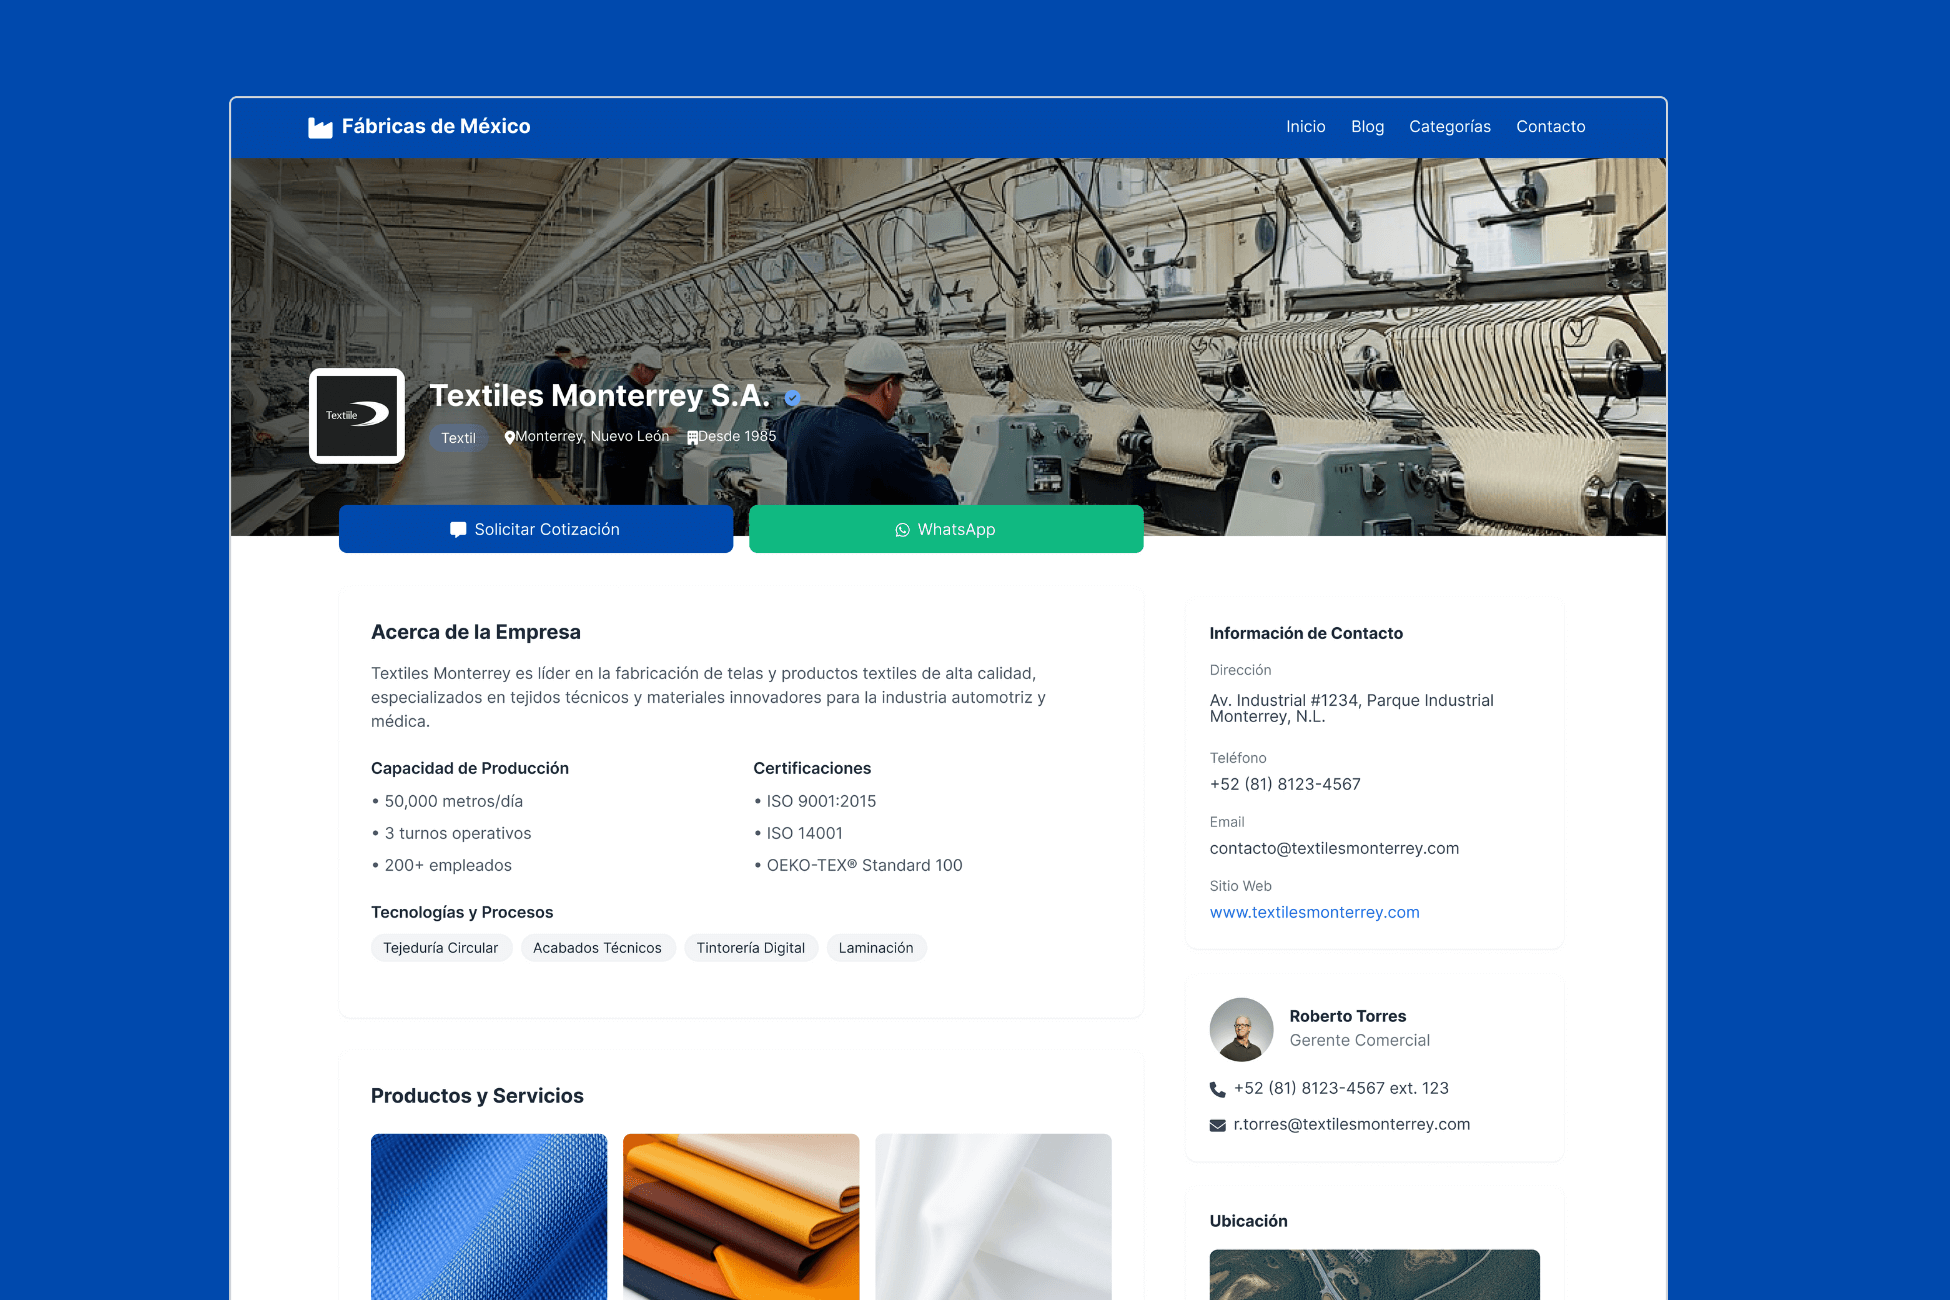The width and height of the screenshot is (1950, 1300).
Task: Select the Tintorería Digital tag
Action: pyautogui.click(x=751, y=948)
